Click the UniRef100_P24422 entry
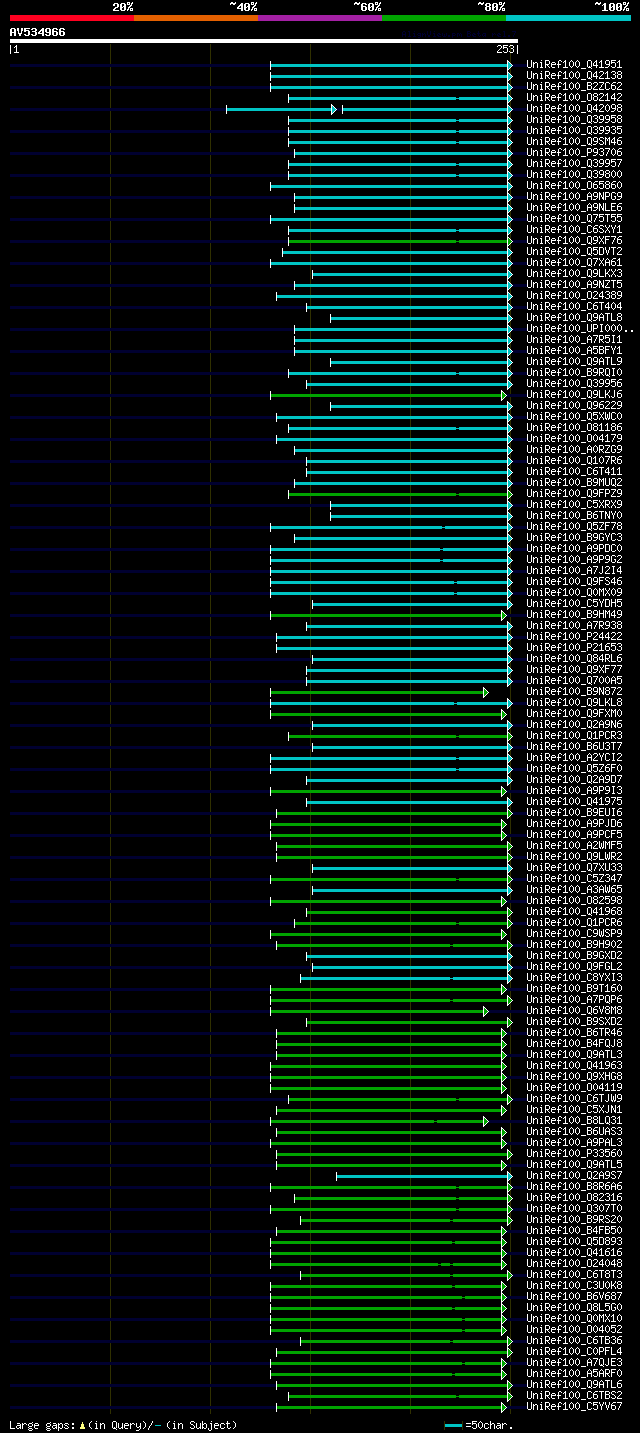The width and height of the screenshot is (640, 1433). [574, 637]
